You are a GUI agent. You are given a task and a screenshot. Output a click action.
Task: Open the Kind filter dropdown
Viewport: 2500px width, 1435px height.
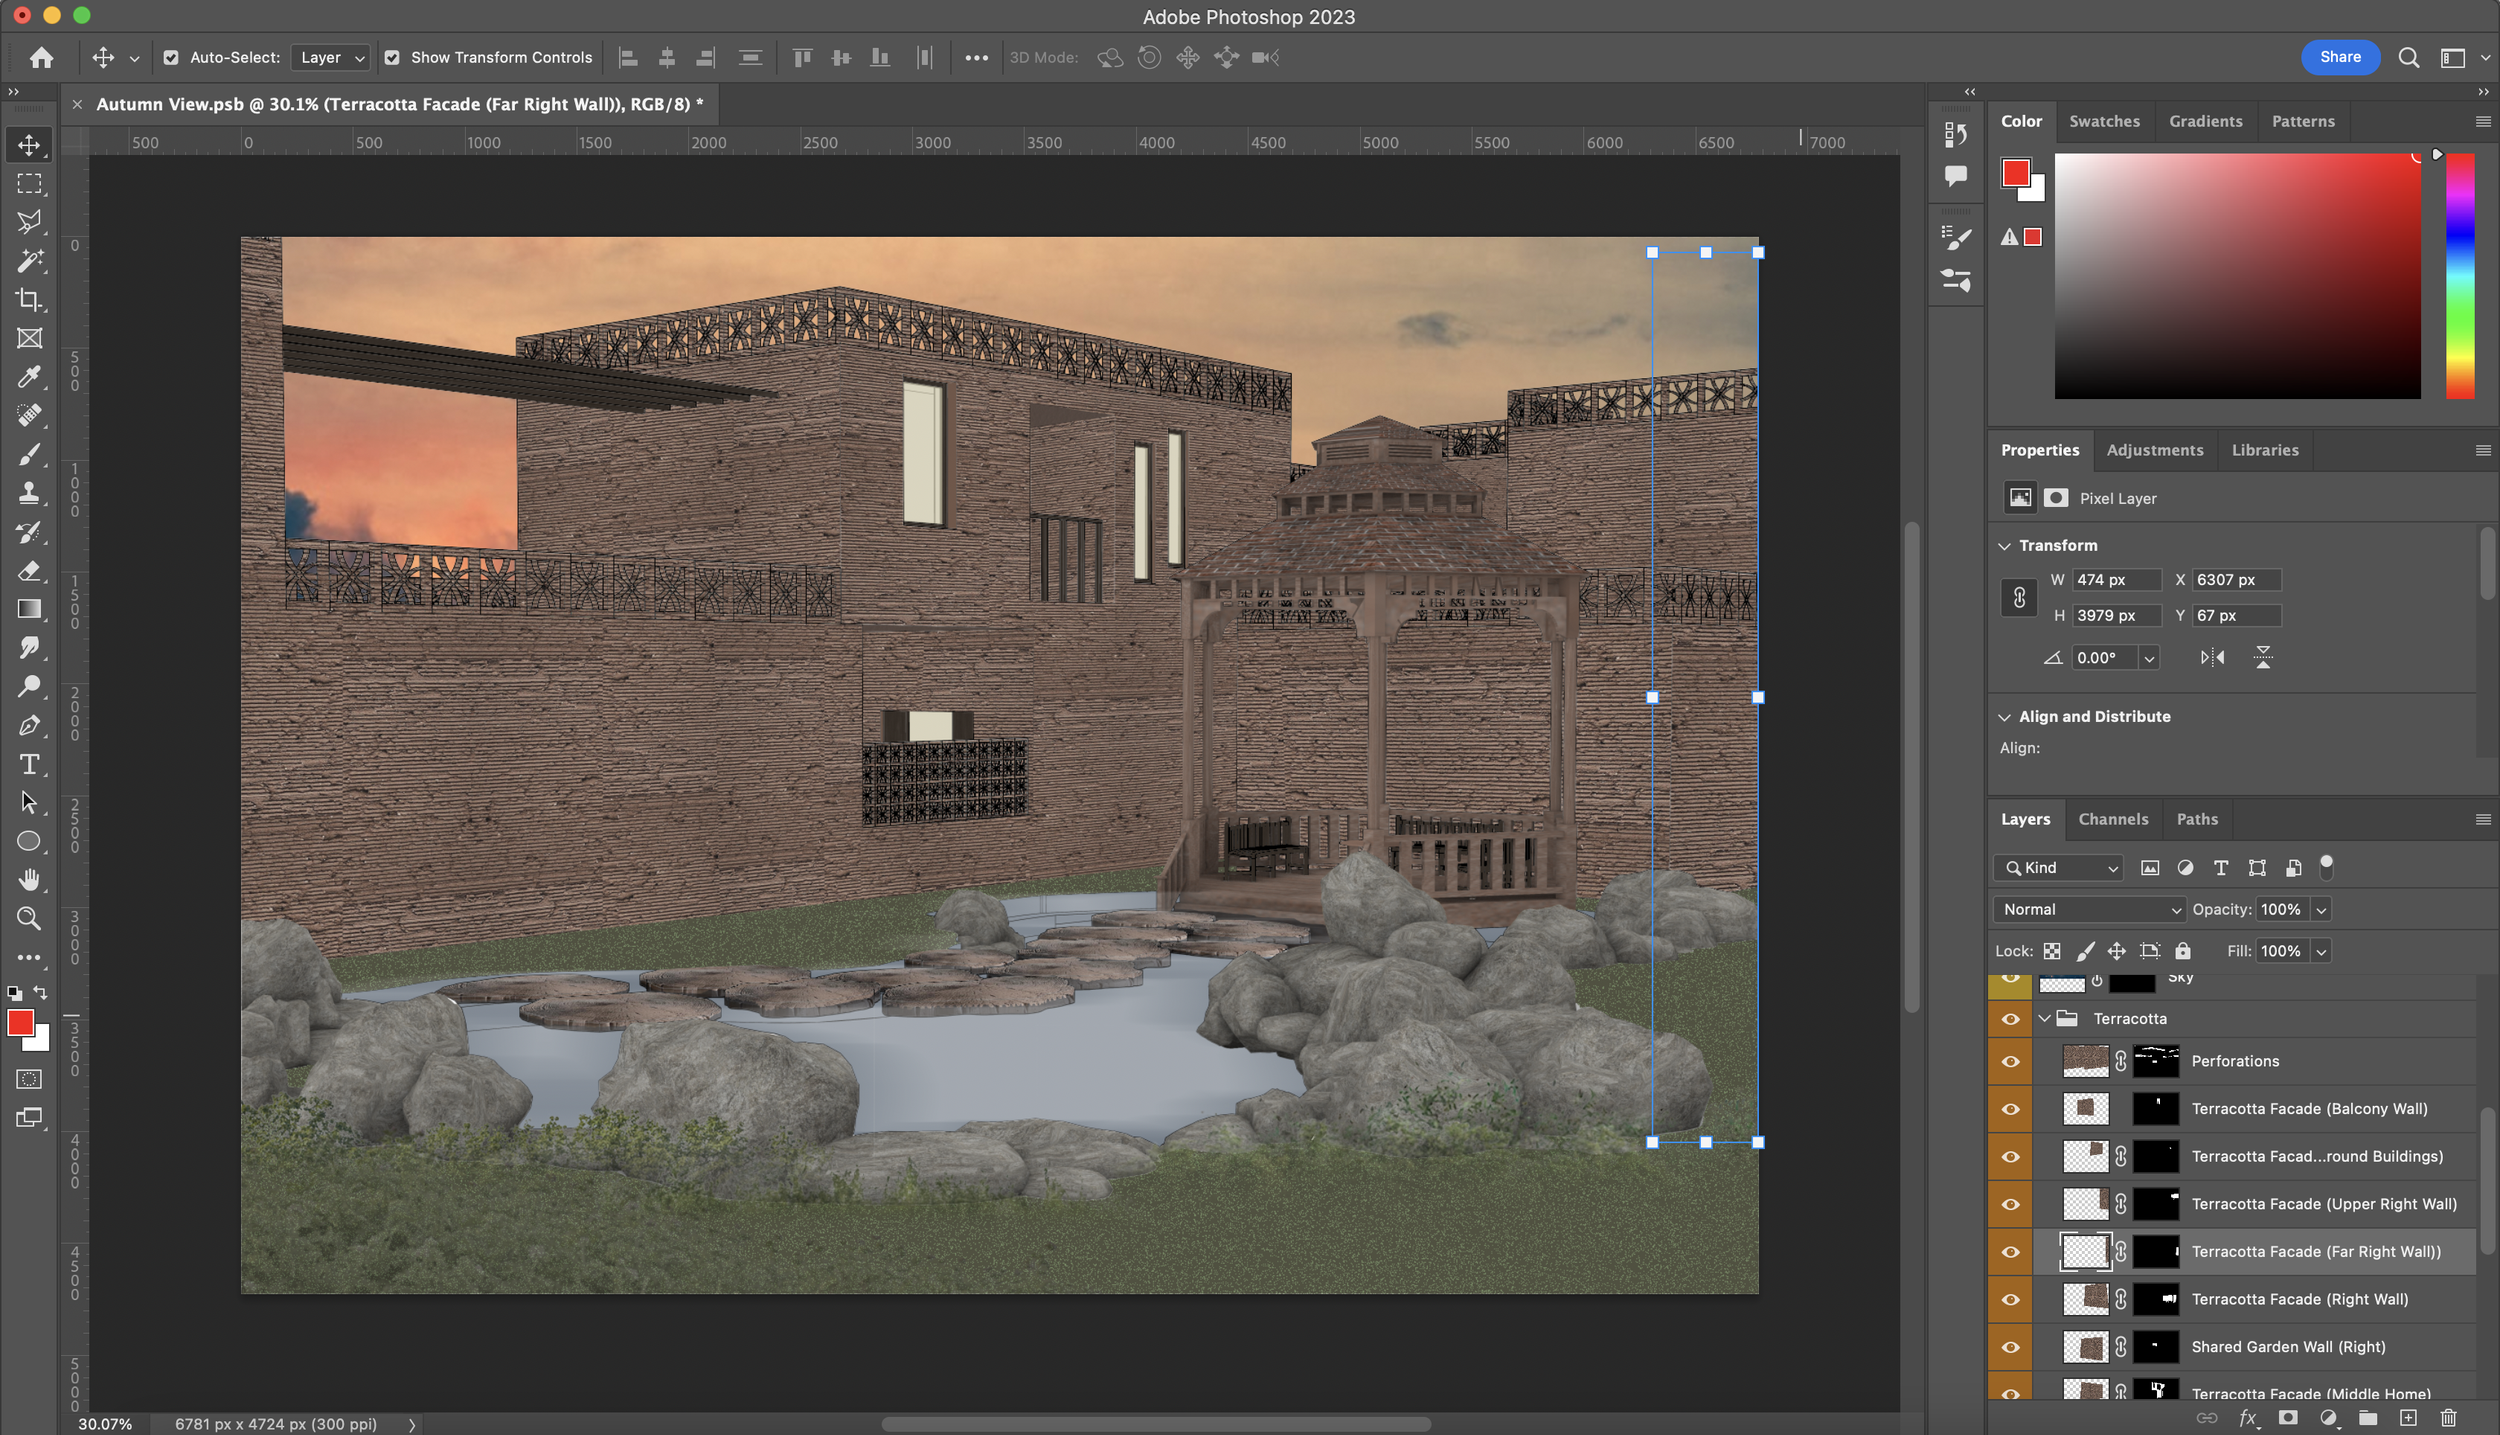[x=2058, y=868]
